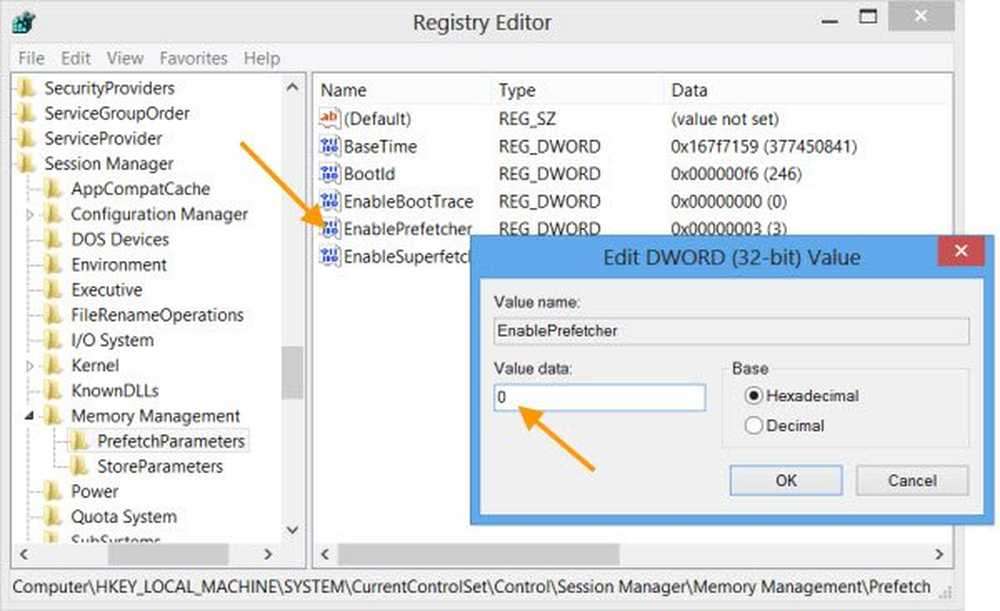
Task: Click the tree pane vertical scrollbar thumb
Action: [292, 371]
